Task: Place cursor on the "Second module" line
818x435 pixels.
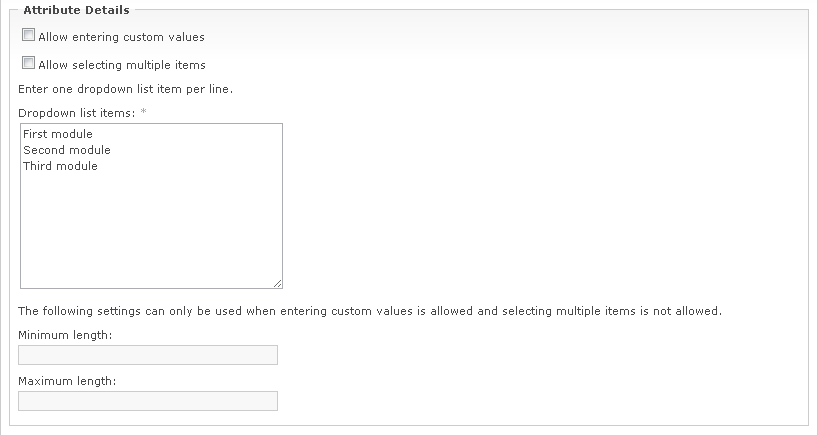Action: [67, 150]
